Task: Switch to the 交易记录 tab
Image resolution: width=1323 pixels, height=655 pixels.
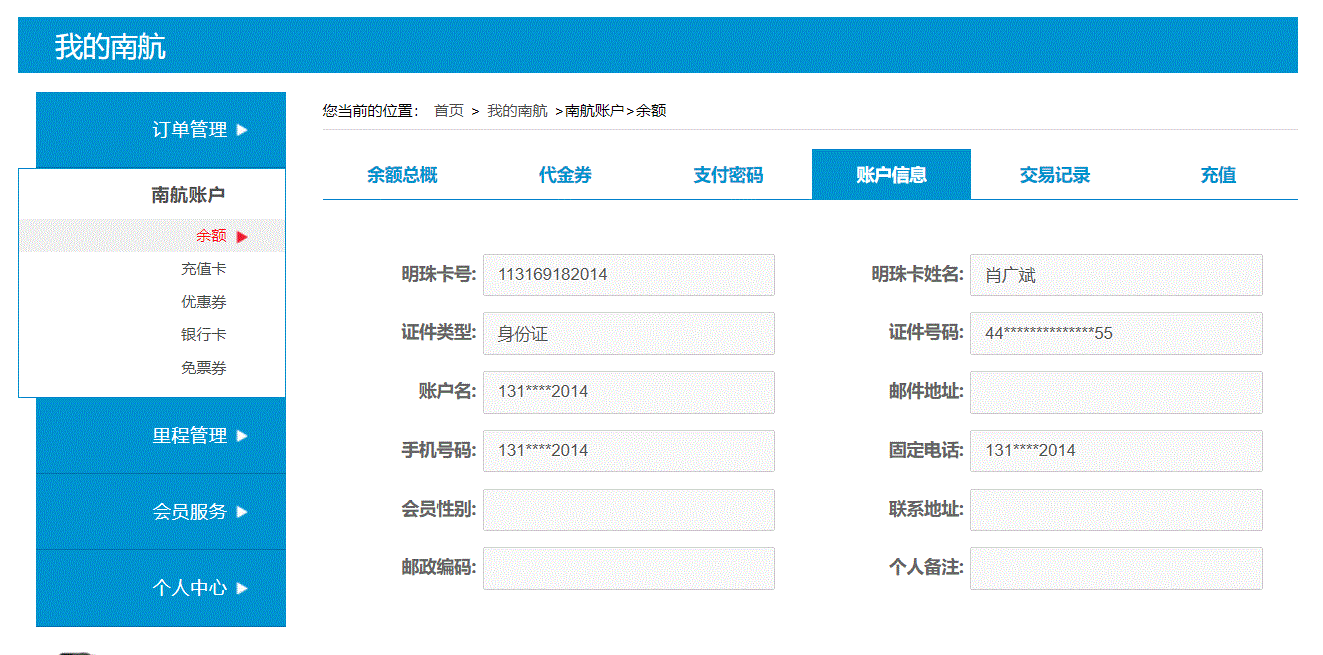Action: [1055, 175]
